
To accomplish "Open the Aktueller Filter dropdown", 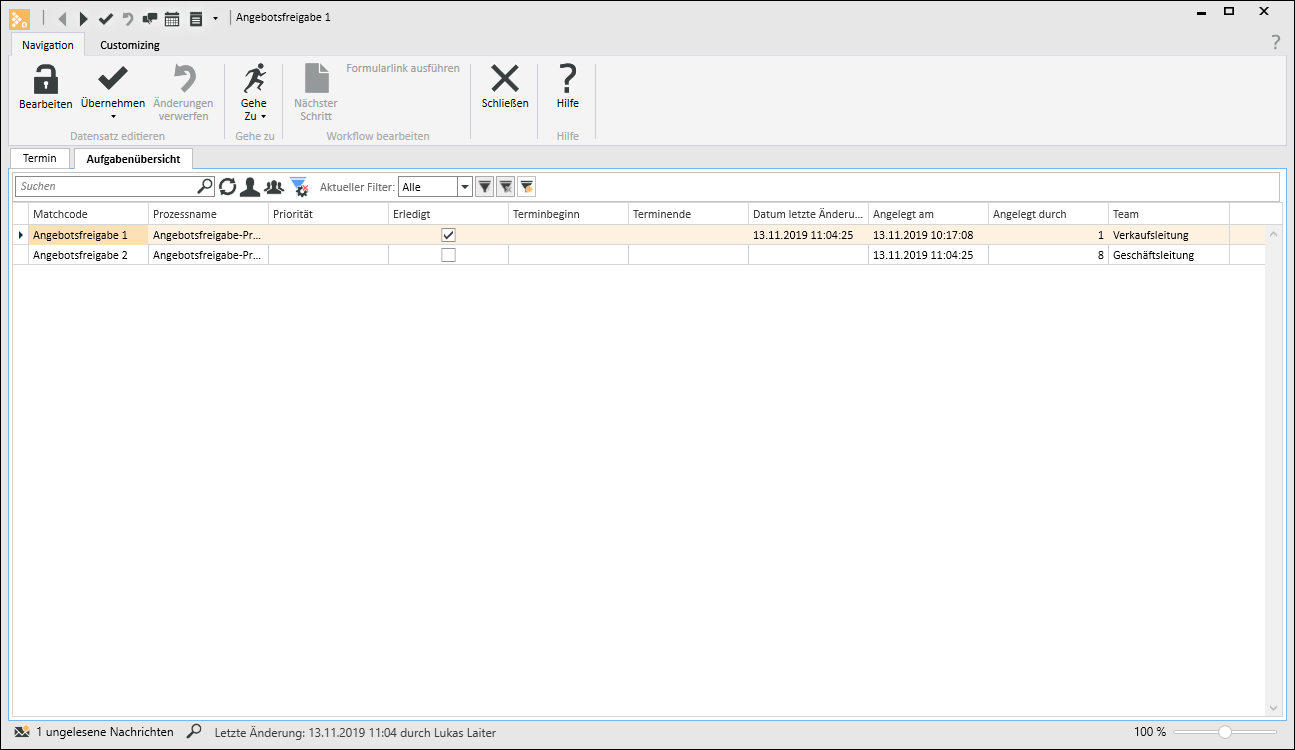I will (x=465, y=187).
